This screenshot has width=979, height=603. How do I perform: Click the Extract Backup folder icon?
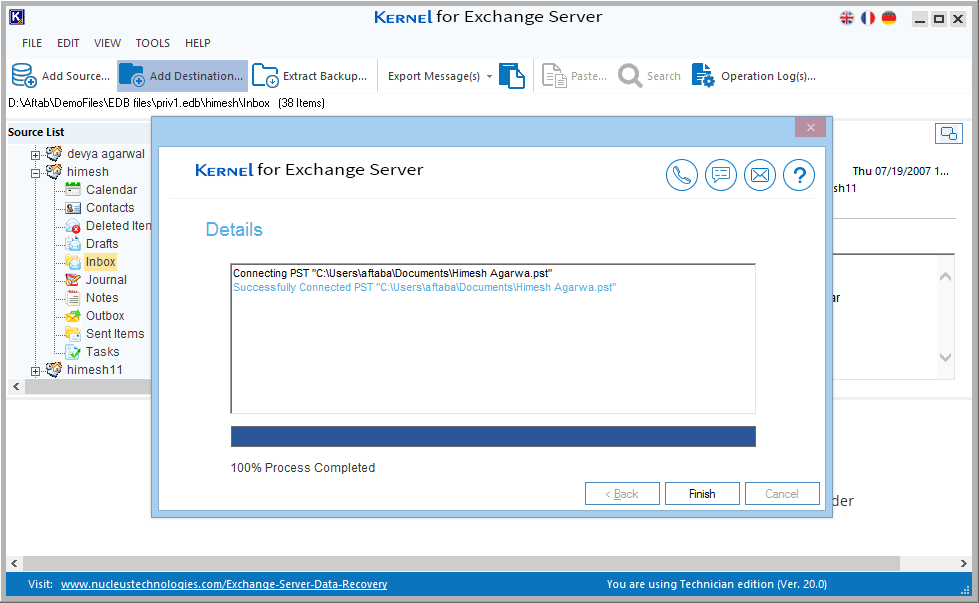(265, 76)
